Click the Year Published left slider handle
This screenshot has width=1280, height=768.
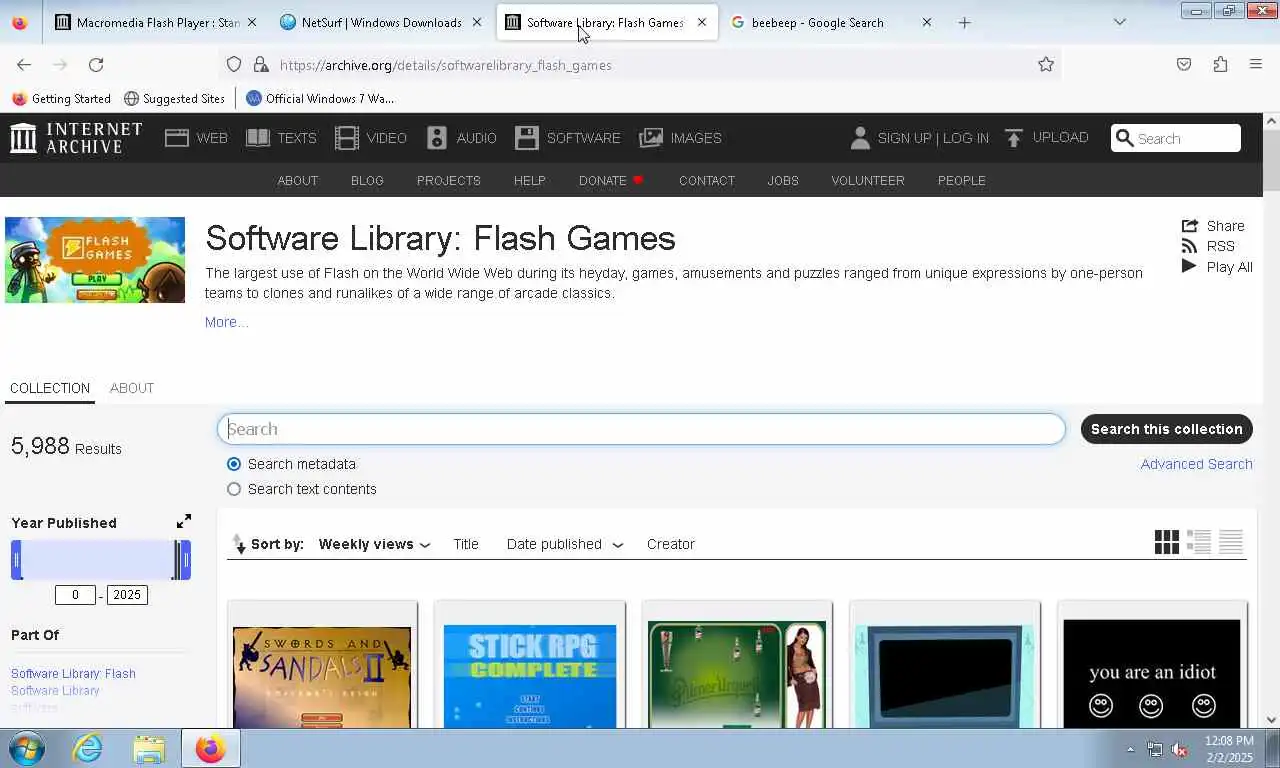tap(16, 559)
